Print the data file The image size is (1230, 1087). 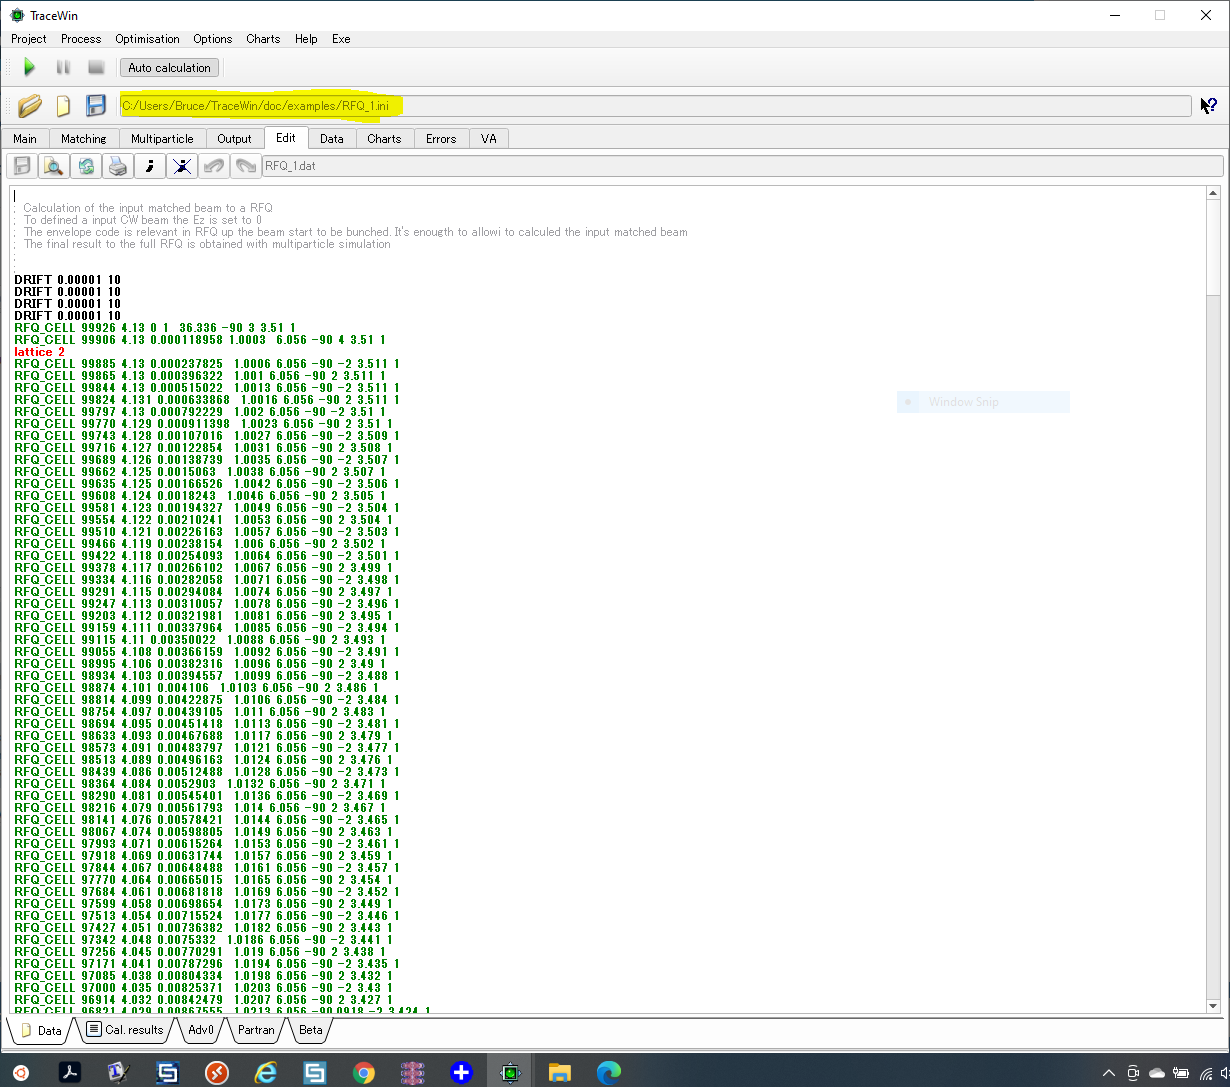(x=118, y=166)
